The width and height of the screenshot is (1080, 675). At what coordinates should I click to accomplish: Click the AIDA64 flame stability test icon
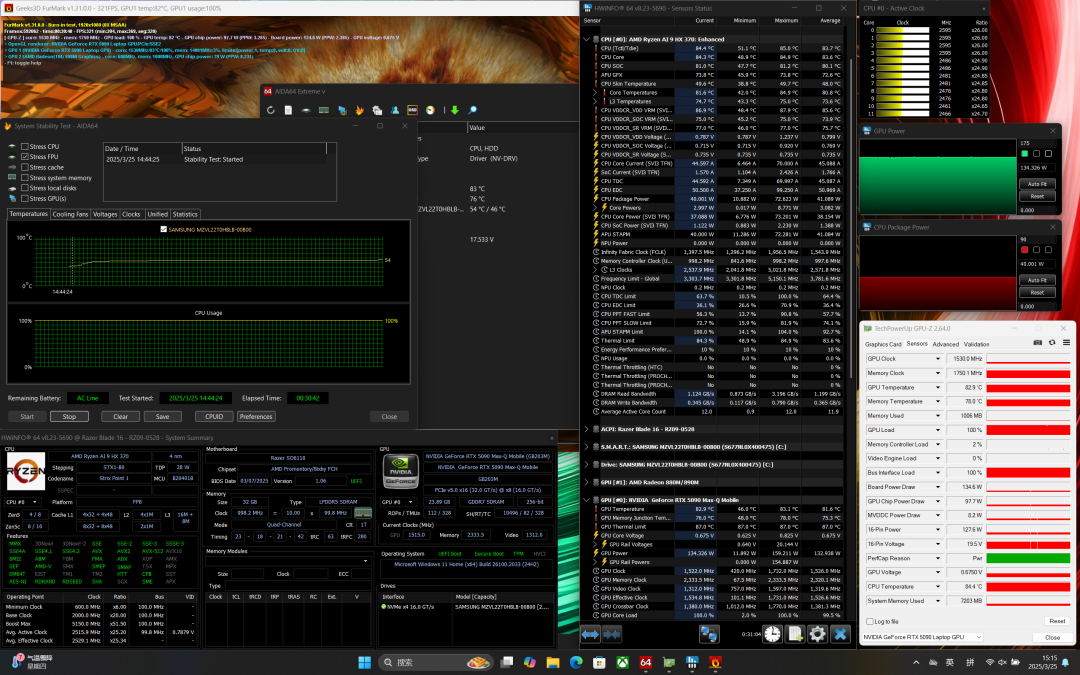click(x=360, y=110)
